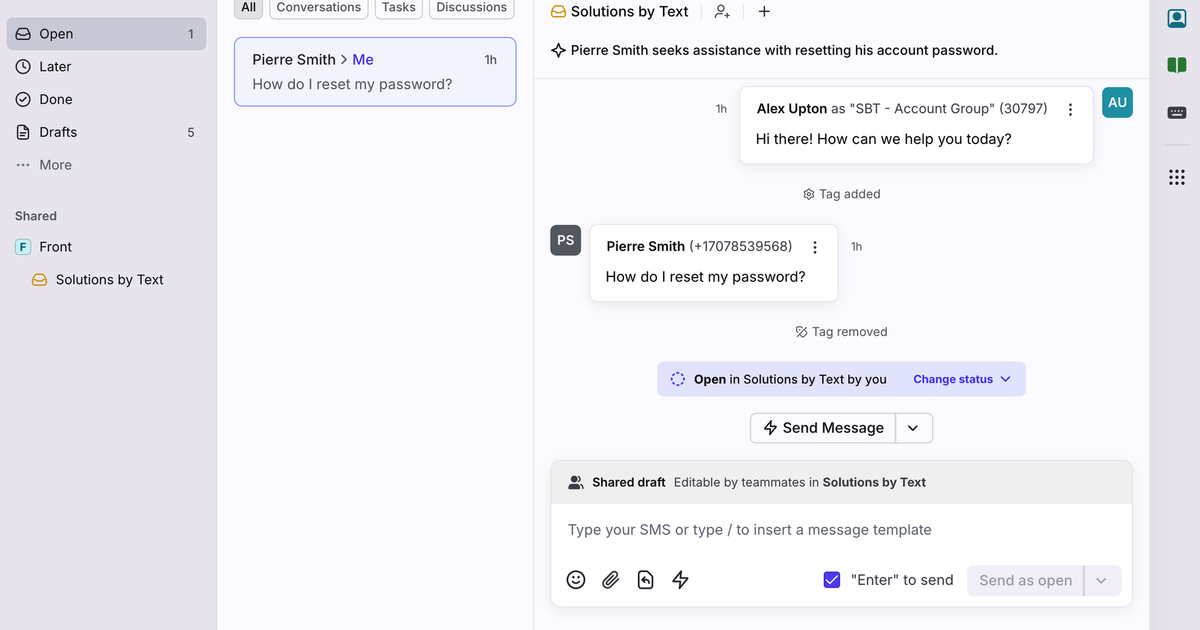
Task: Expand the Send as open dropdown arrow
Action: click(1102, 580)
